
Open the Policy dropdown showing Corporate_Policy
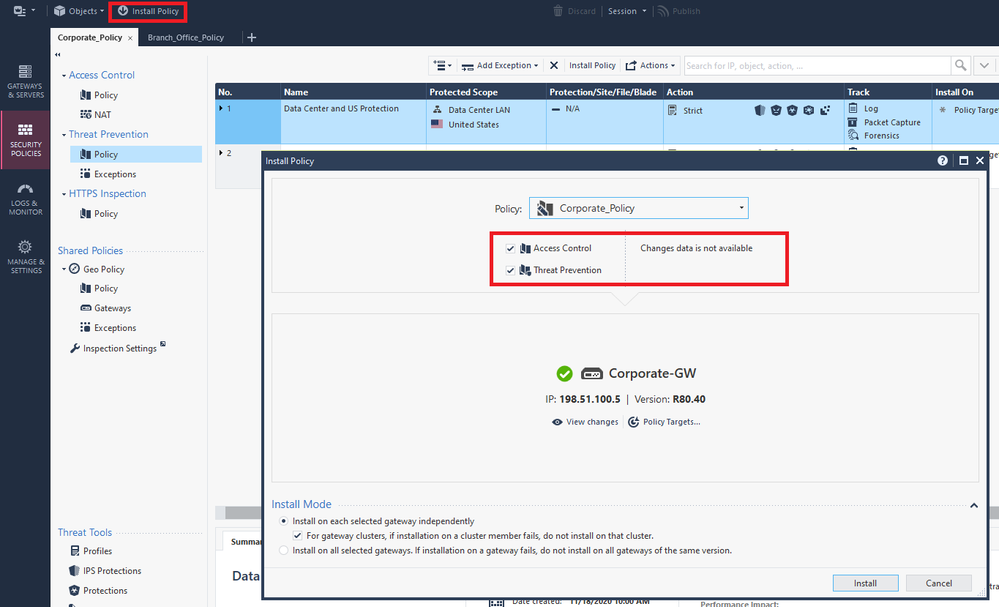pos(638,208)
